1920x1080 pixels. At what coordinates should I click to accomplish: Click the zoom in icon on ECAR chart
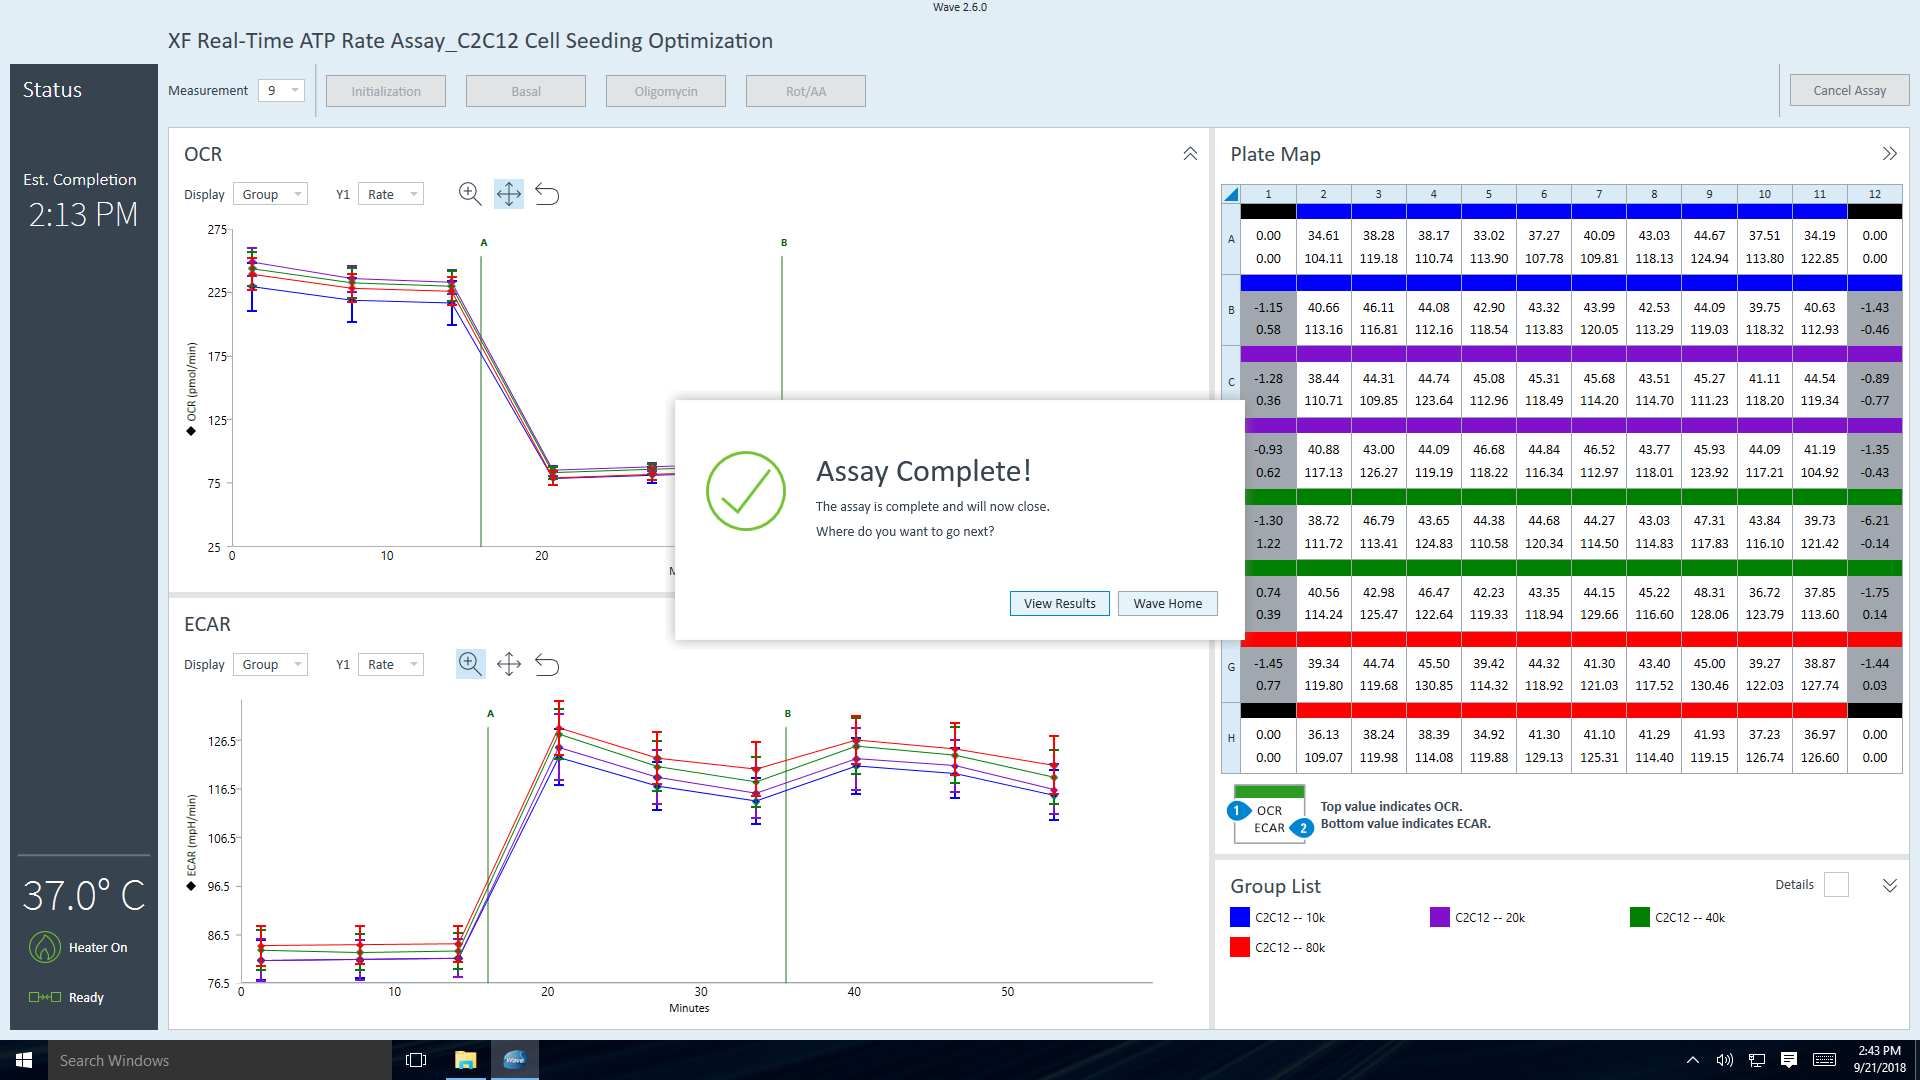469,663
